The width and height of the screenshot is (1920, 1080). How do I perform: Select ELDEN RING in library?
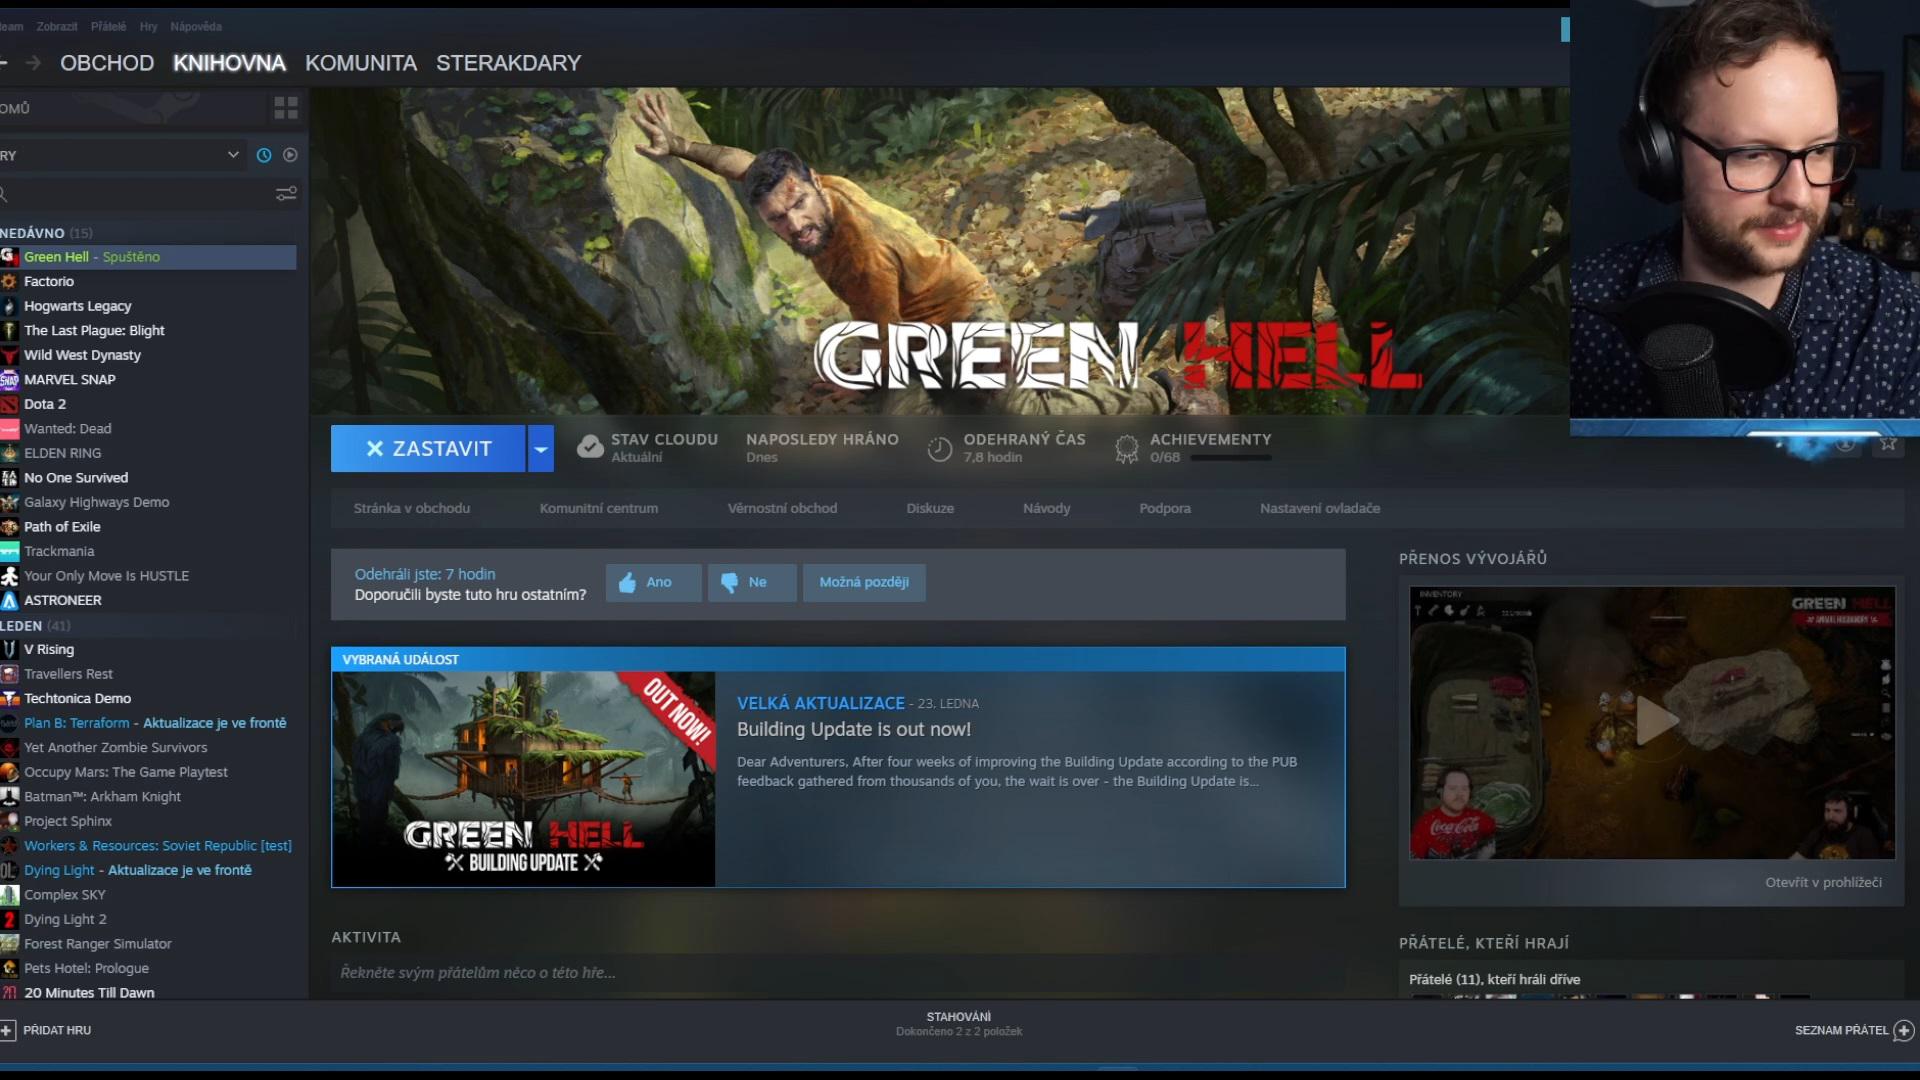click(x=63, y=453)
